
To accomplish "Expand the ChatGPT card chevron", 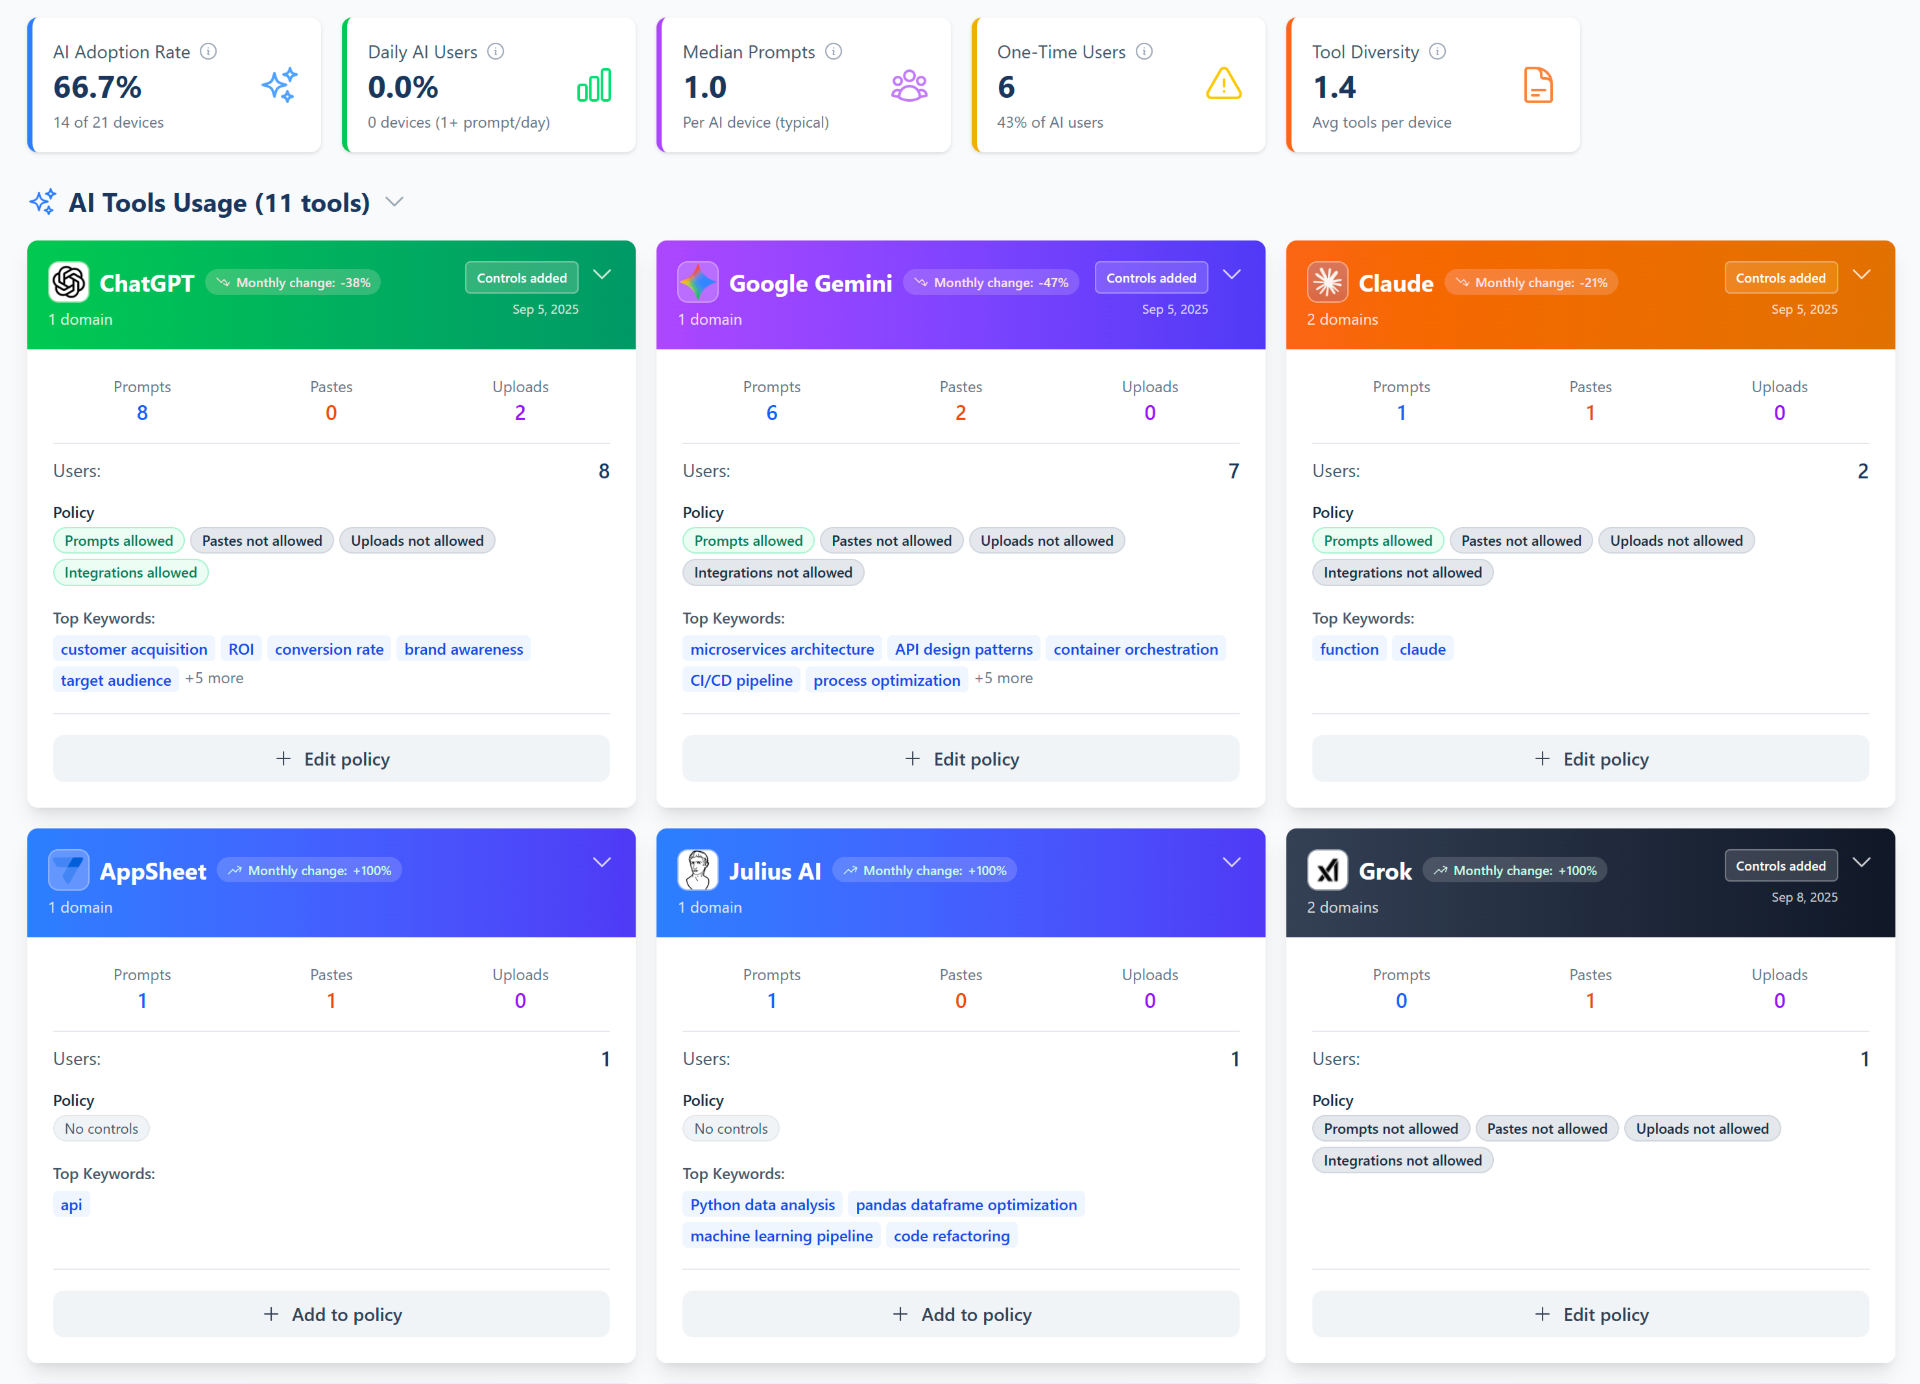I will 602,274.
